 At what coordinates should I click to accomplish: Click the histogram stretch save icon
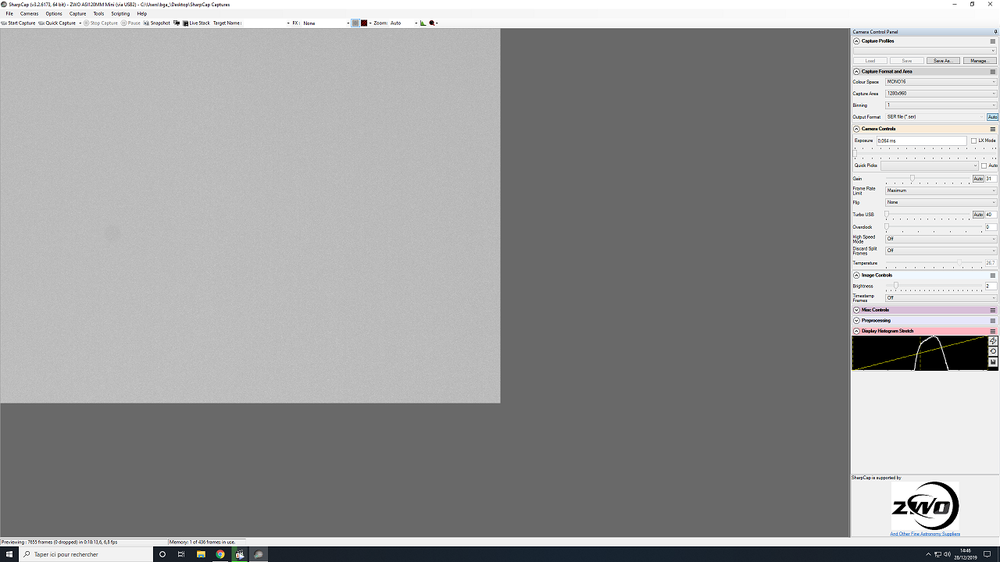coord(993,362)
